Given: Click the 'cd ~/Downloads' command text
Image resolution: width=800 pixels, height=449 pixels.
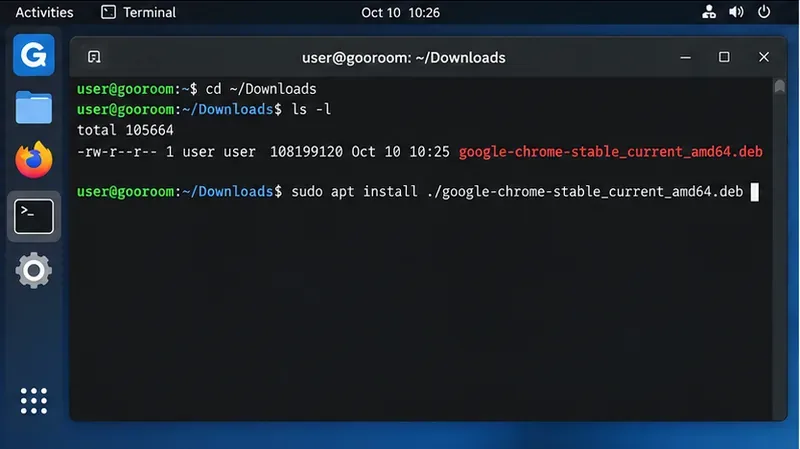Looking at the screenshot, I should coord(261,89).
